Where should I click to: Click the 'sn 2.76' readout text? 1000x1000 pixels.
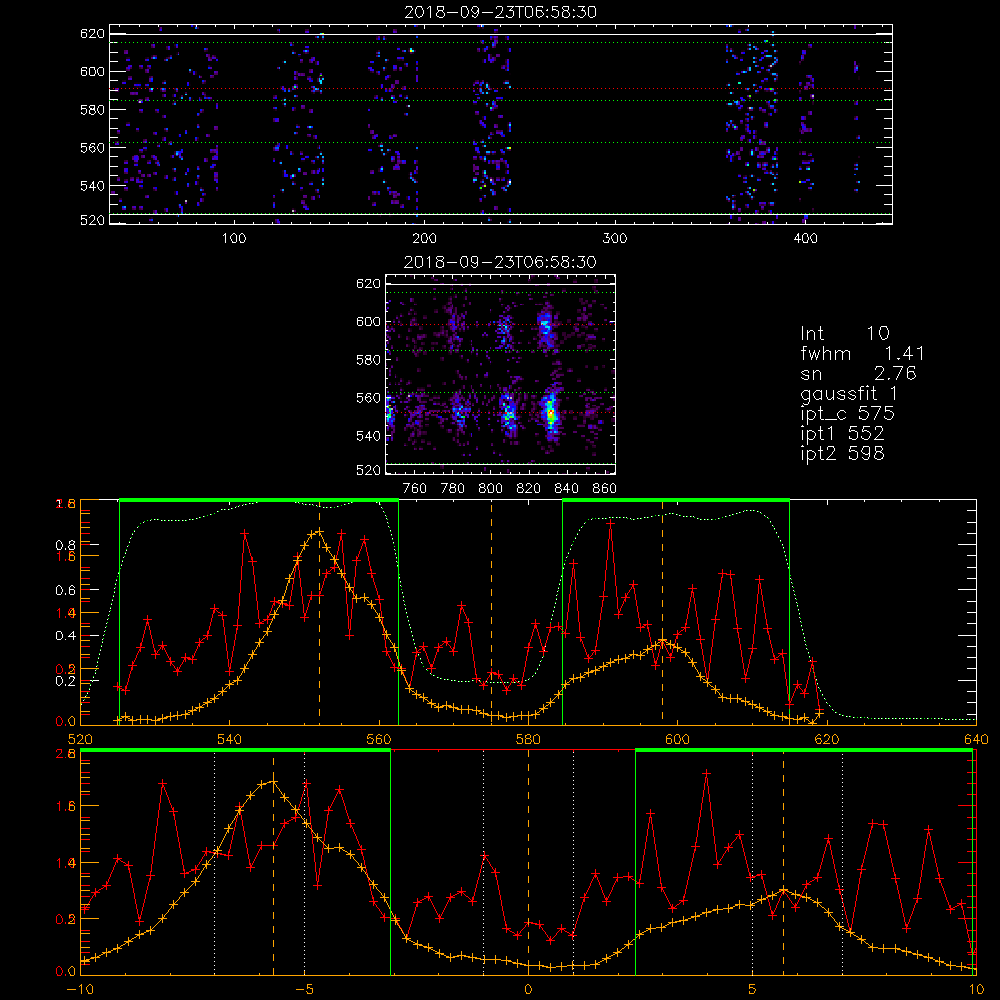tap(858, 373)
